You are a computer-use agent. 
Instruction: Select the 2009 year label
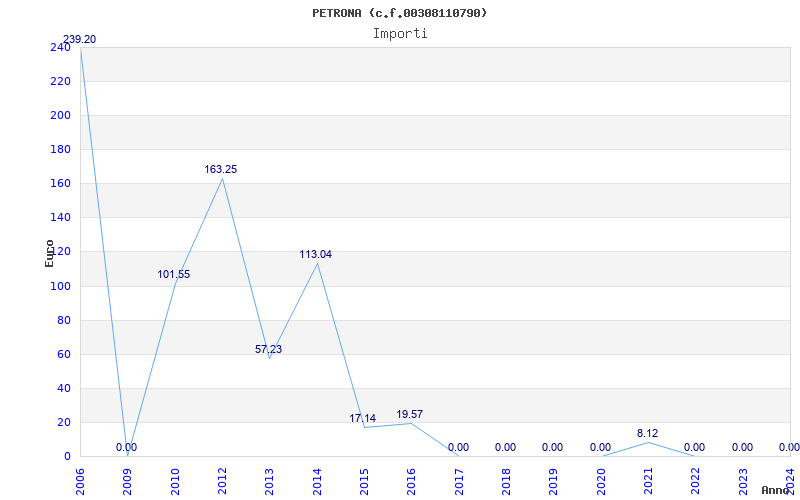(128, 482)
